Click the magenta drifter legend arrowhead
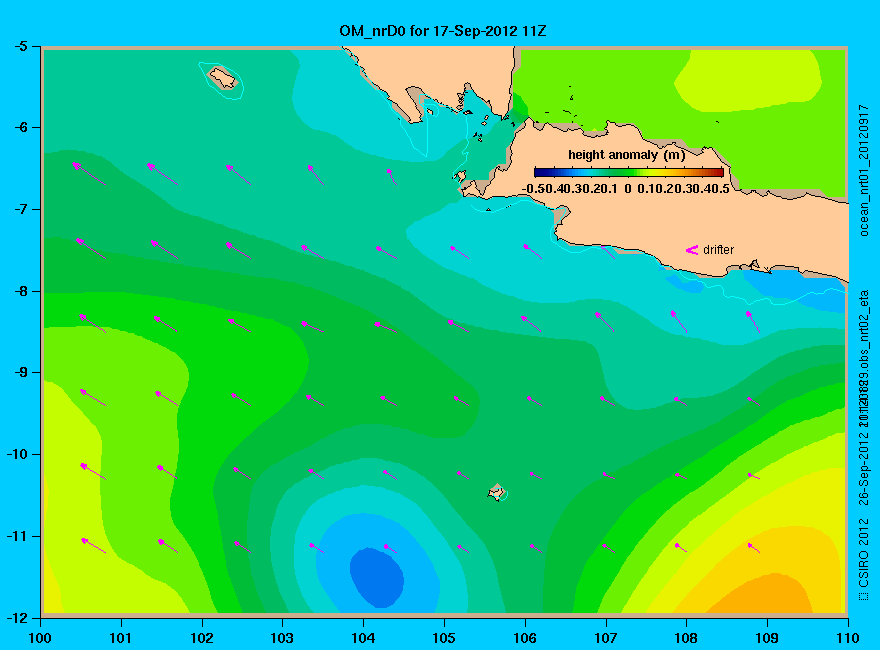Screen dimensions: 880x650 point(691,250)
